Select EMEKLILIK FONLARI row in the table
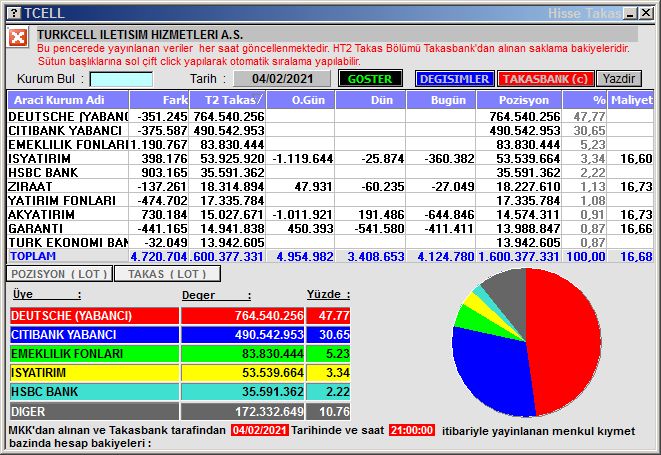The height and width of the screenshot is (455, 661). tap(330, 144)
